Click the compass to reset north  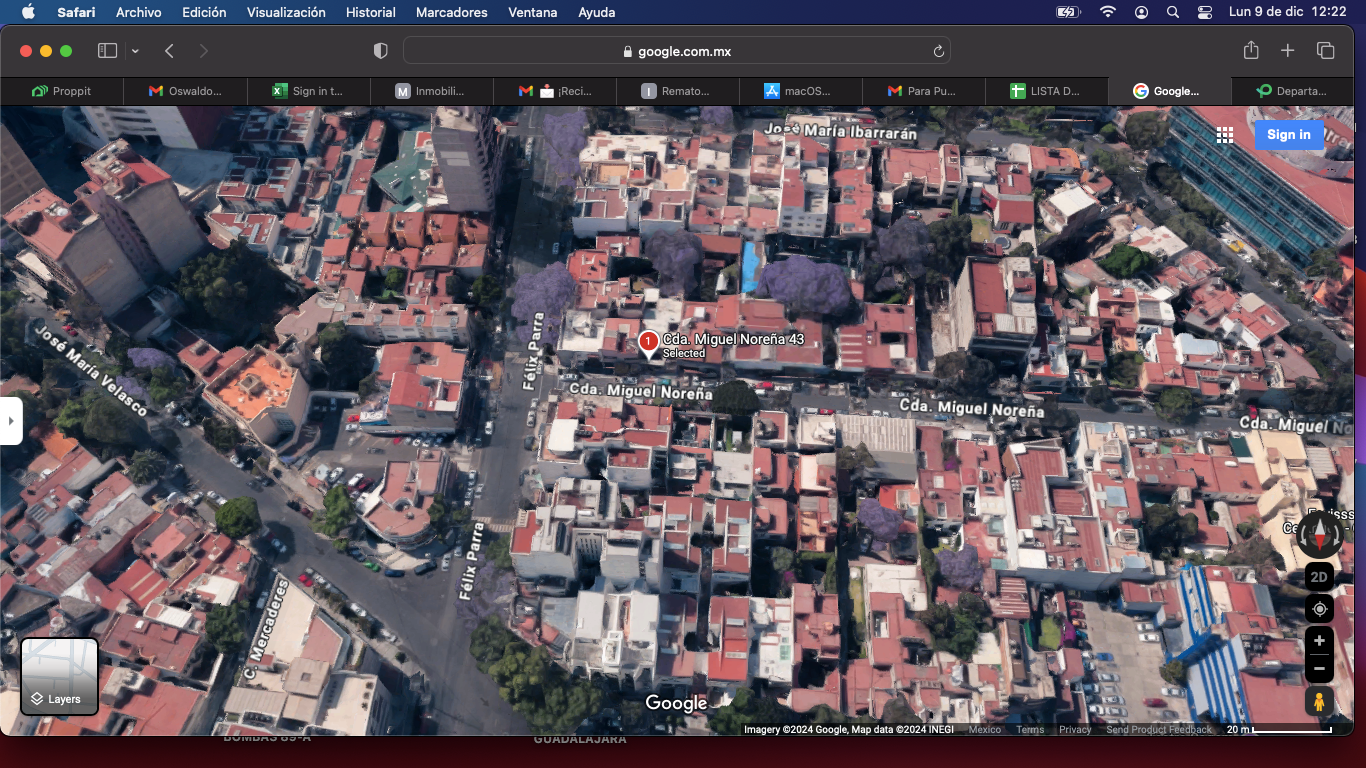[x=1319, y=534]
